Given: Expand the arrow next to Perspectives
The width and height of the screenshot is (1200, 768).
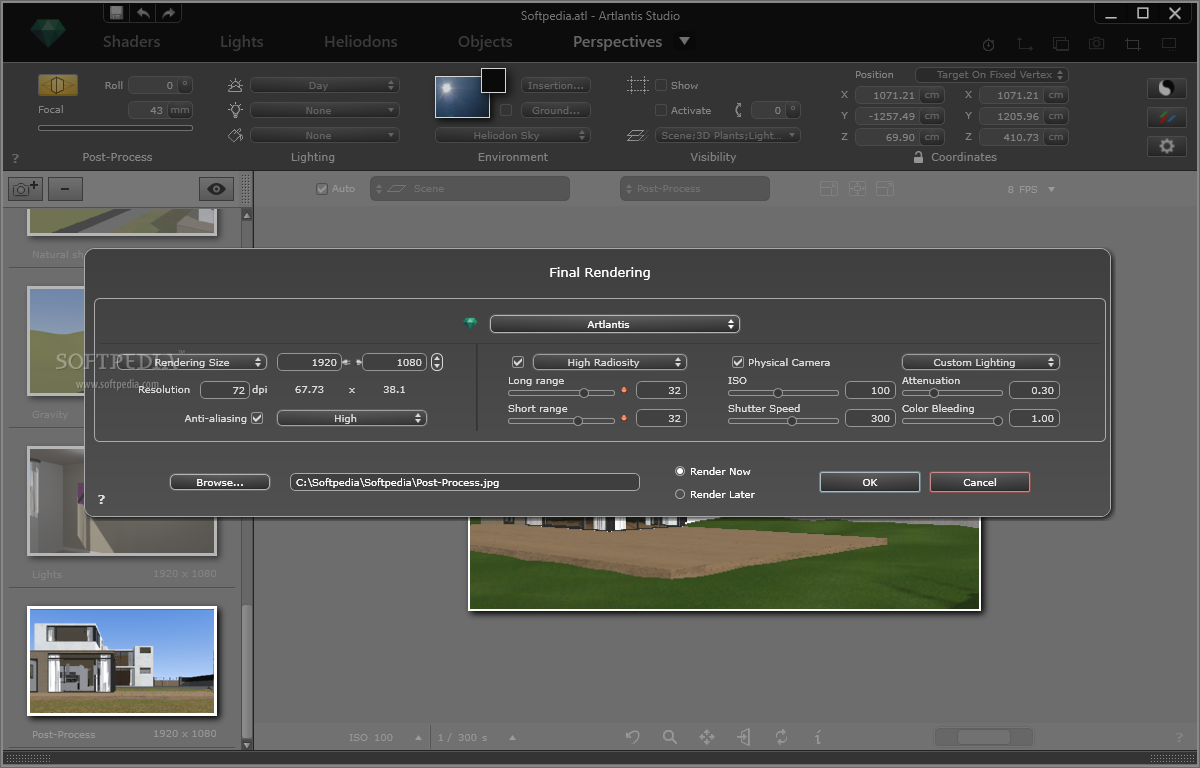Looking at the screenshot, I should [x=684, y=41].
